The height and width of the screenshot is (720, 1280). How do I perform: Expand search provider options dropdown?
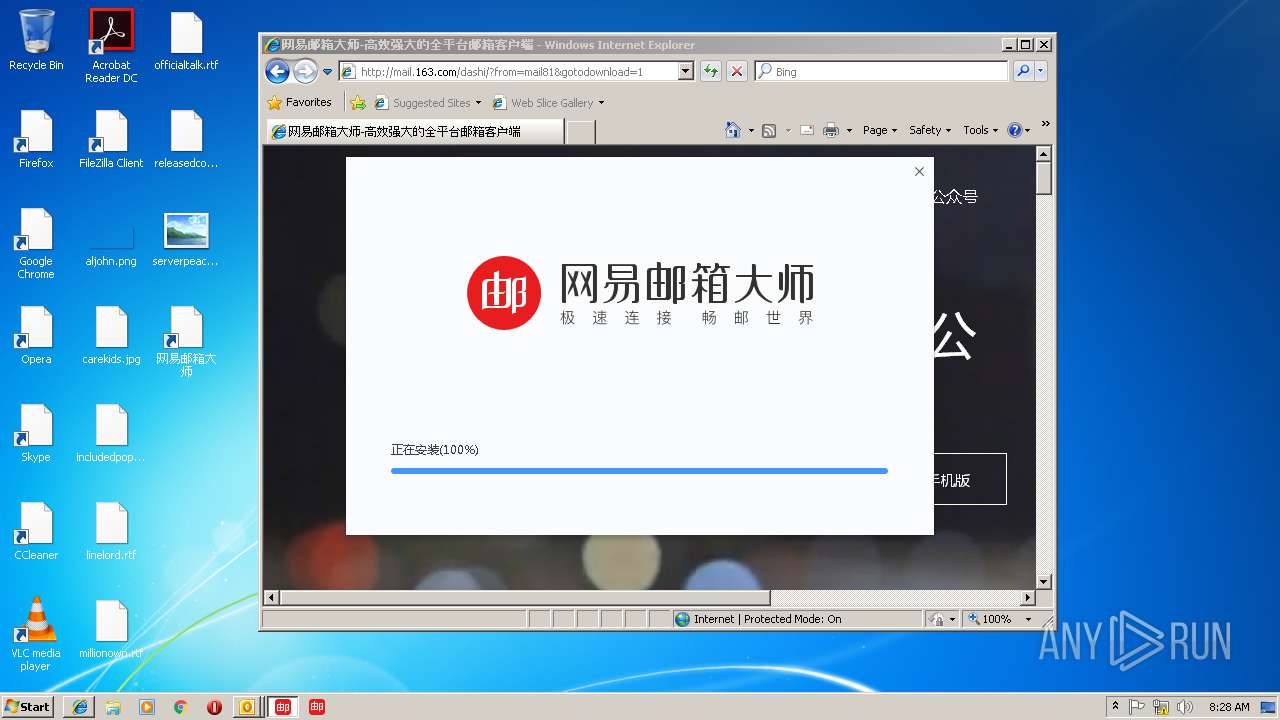pos(1041,72)
